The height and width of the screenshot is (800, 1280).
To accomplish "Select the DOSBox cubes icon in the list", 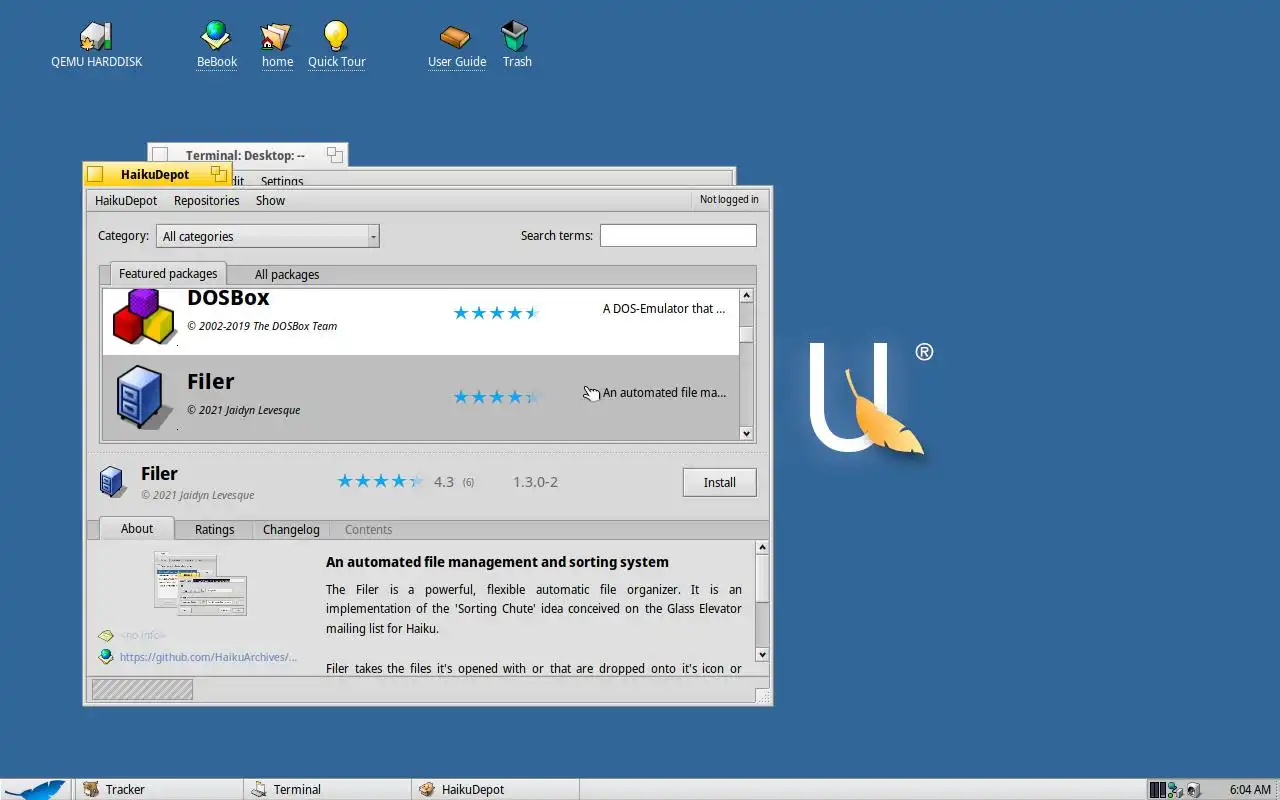I will pyautogui.click(x=144, y=317).
